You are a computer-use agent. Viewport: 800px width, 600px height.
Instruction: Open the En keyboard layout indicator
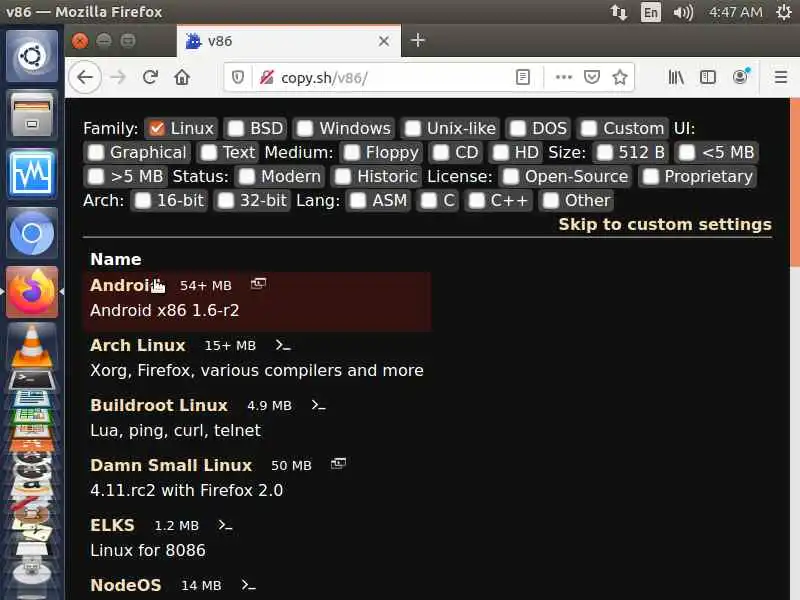tap(651, 12)
